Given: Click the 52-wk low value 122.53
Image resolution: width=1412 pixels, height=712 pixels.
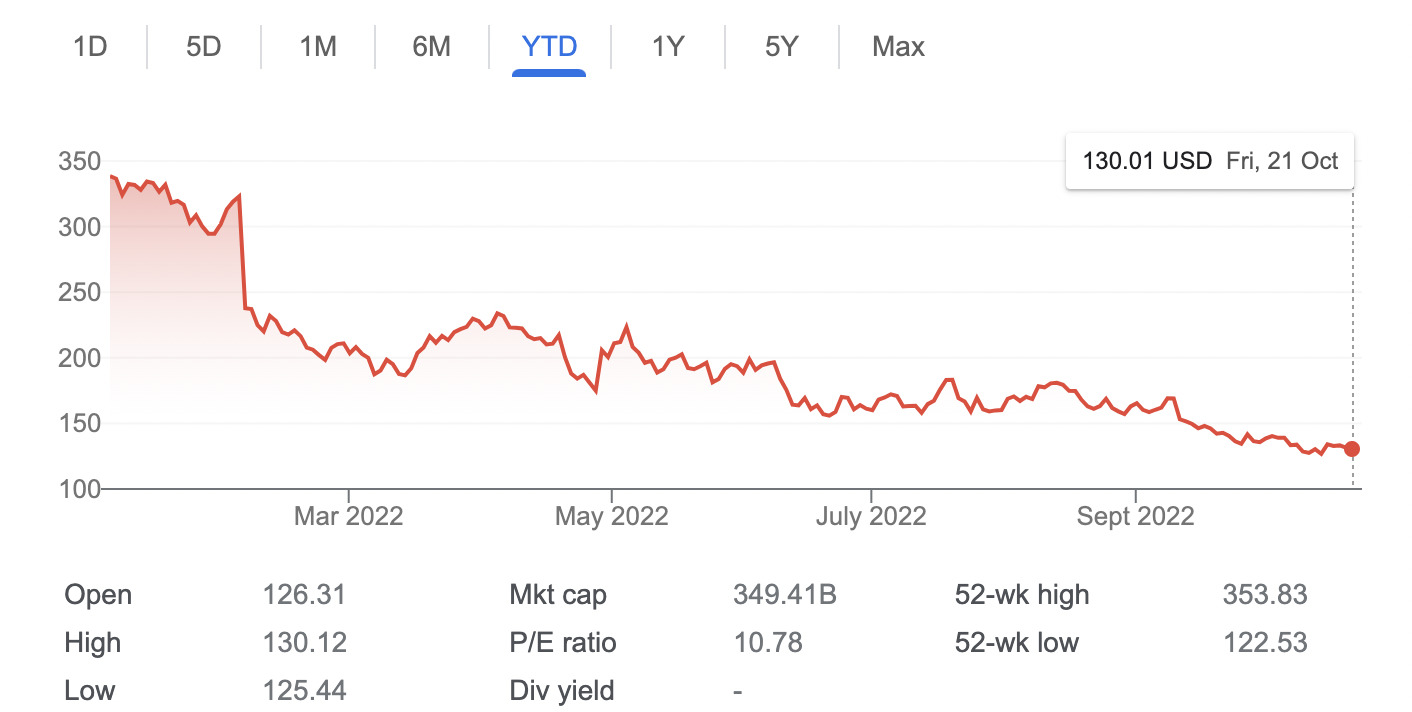Looking at the screenshot, I should (1265, 642).
